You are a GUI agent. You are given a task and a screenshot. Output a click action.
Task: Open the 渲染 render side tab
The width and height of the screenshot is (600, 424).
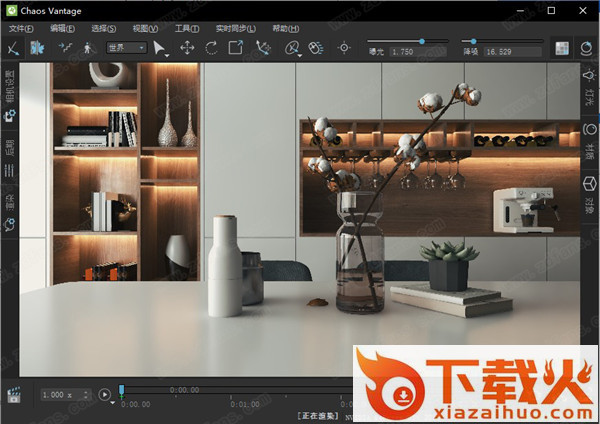(x=10, y=202)
